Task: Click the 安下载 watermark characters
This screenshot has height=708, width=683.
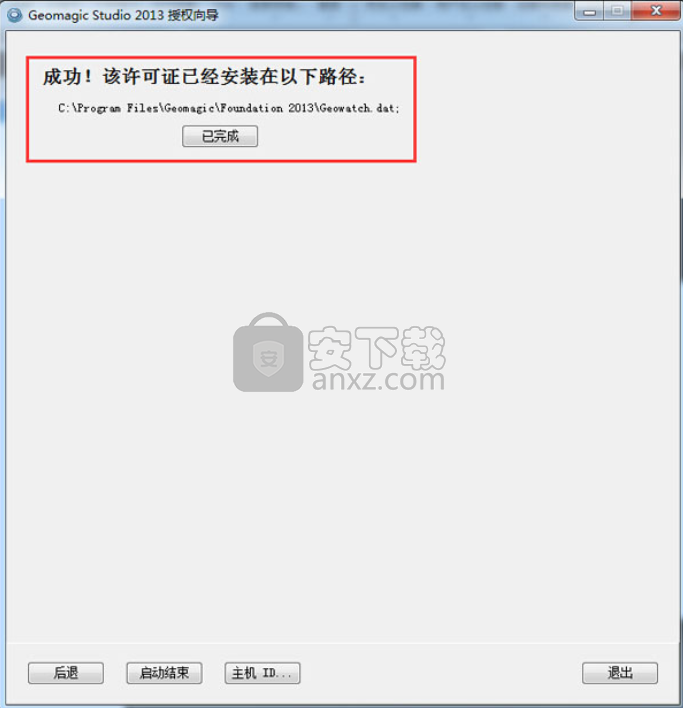Action: point(376,347)
